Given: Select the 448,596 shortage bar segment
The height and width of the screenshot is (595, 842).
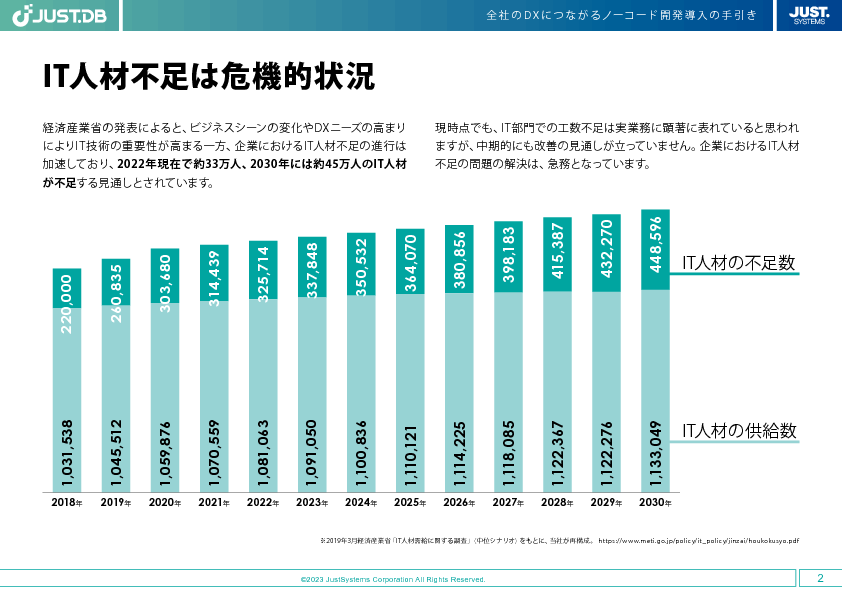Looking at the screenshot, I should 656,250.
